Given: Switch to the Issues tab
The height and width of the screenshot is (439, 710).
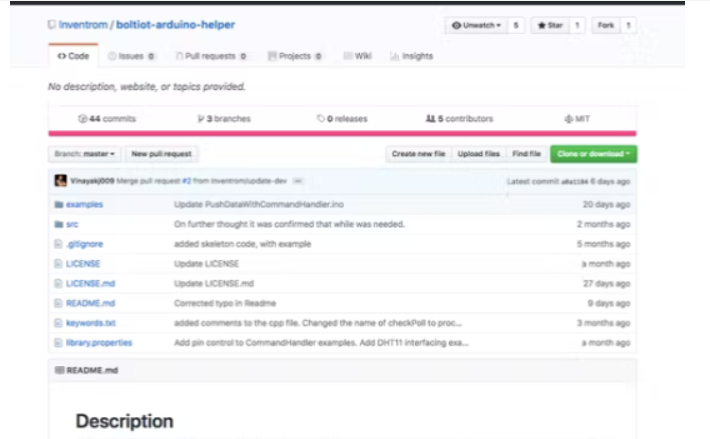Looking at the screenshot, I should [131, 56].
